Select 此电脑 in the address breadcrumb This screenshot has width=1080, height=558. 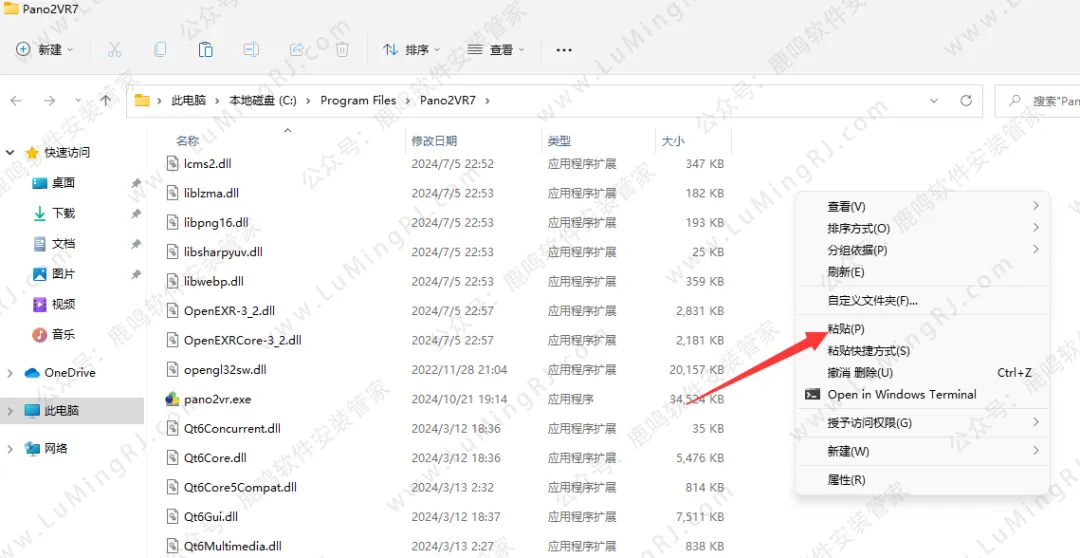tap(189, 101)
